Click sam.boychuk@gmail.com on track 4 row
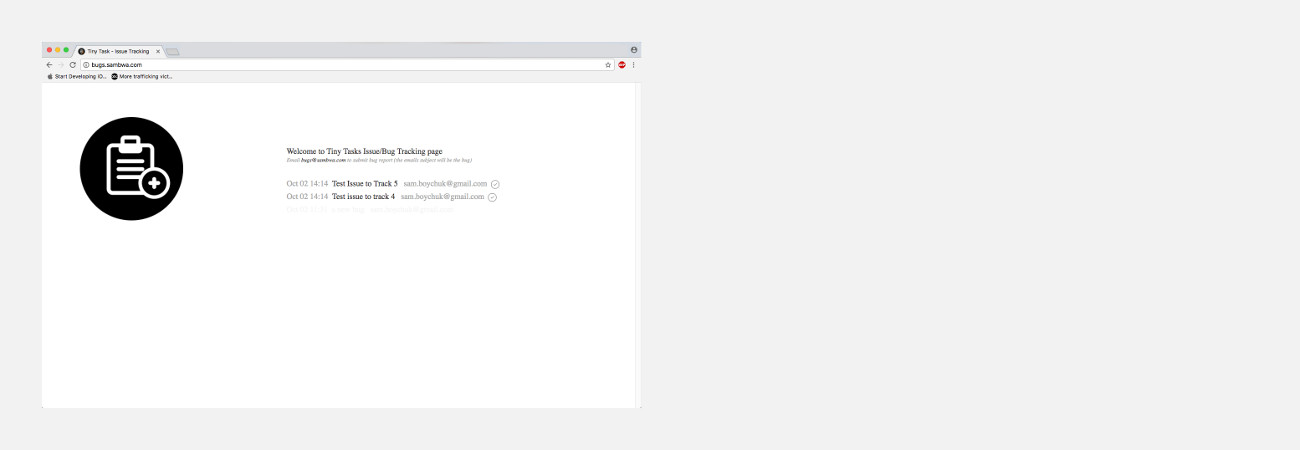This screenshot has width=1300, height=450. [x=442, y=197]
